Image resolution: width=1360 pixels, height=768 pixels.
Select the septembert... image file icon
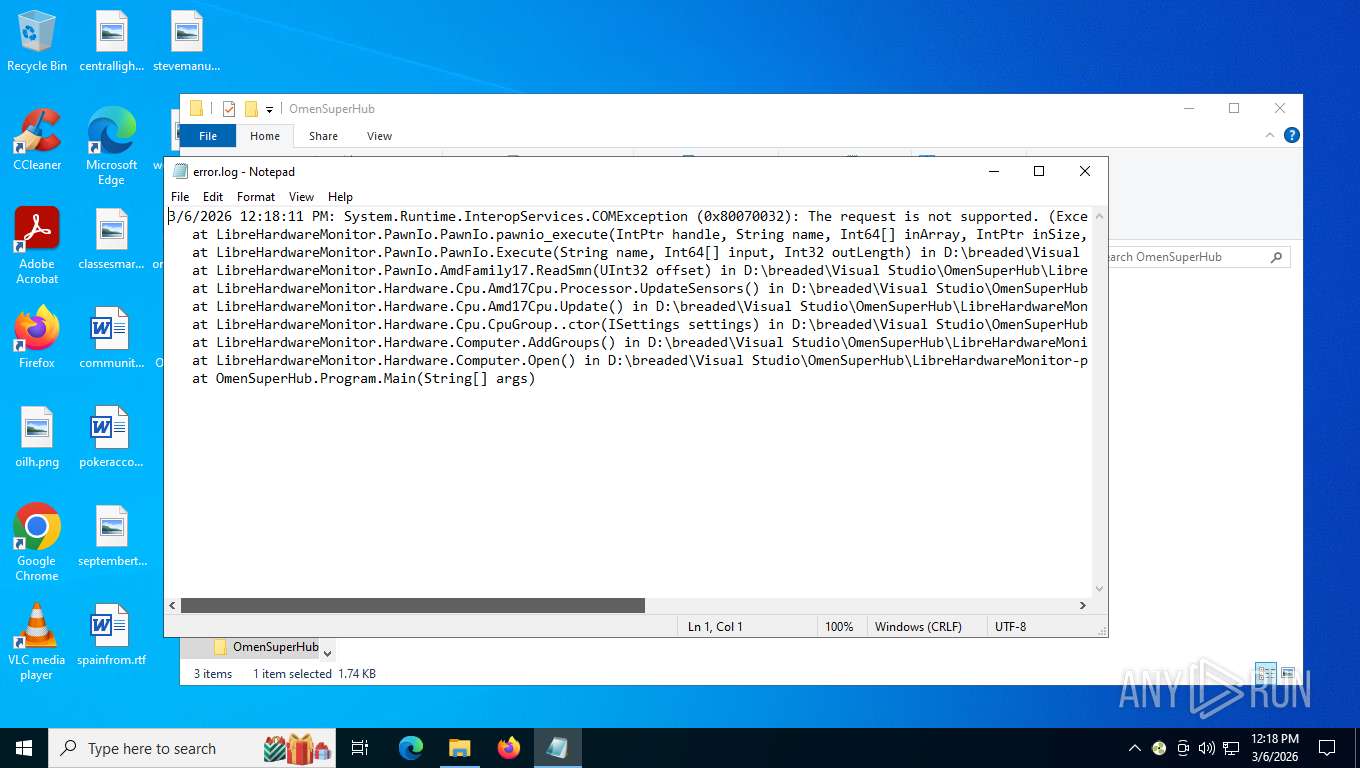(112, 536)
